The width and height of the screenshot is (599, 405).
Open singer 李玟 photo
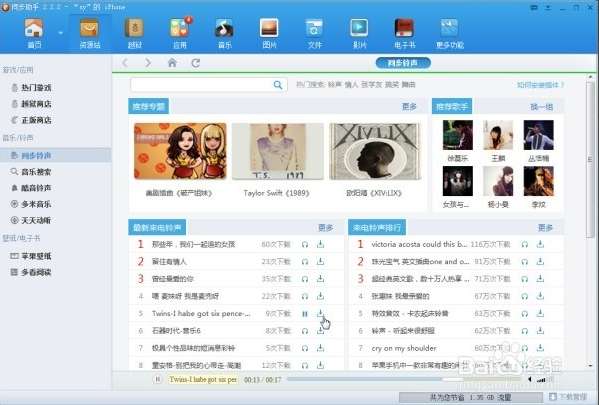tap(539, 181)
